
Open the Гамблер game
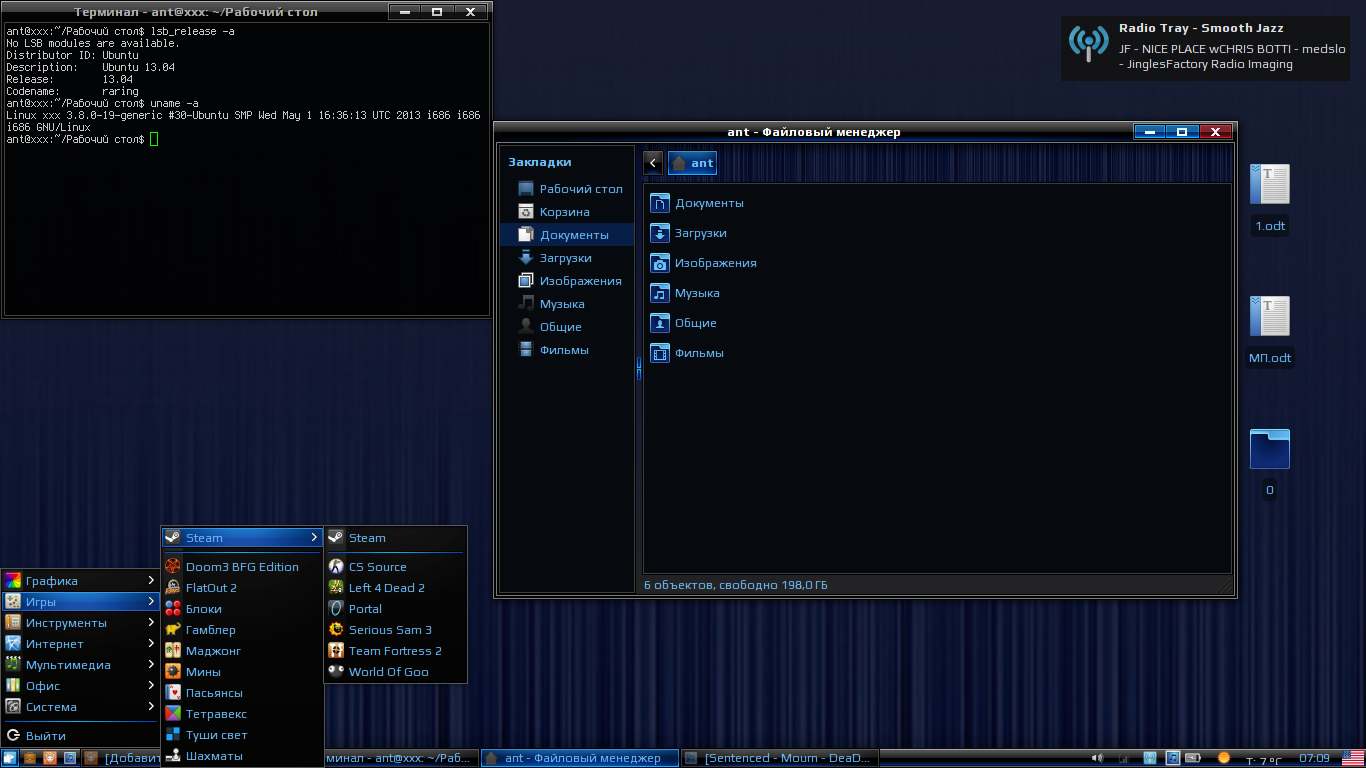coord(242,630)
